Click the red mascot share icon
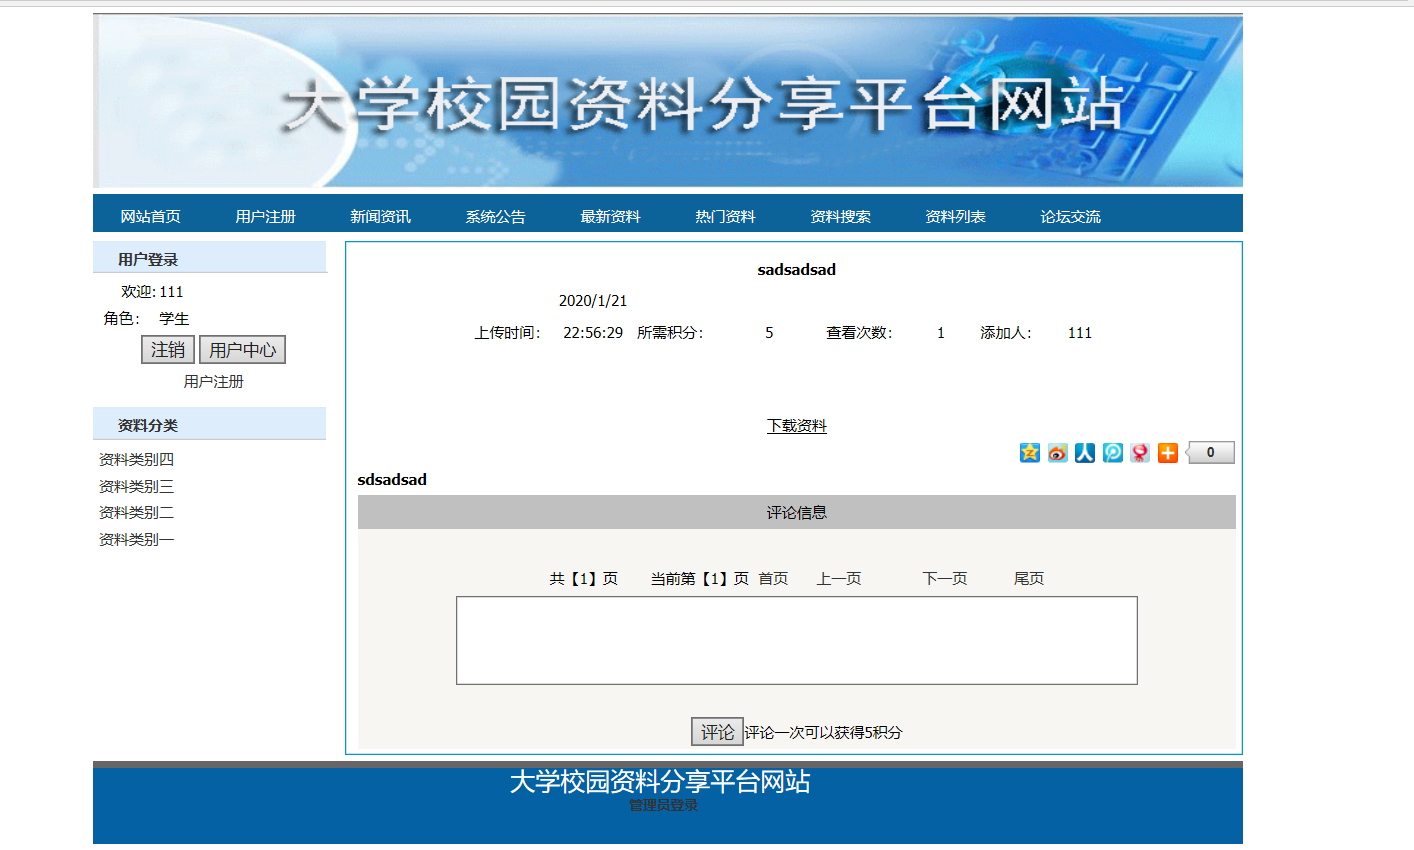The width and height of the screenshot is (1414, 850). pos(1140,453)
